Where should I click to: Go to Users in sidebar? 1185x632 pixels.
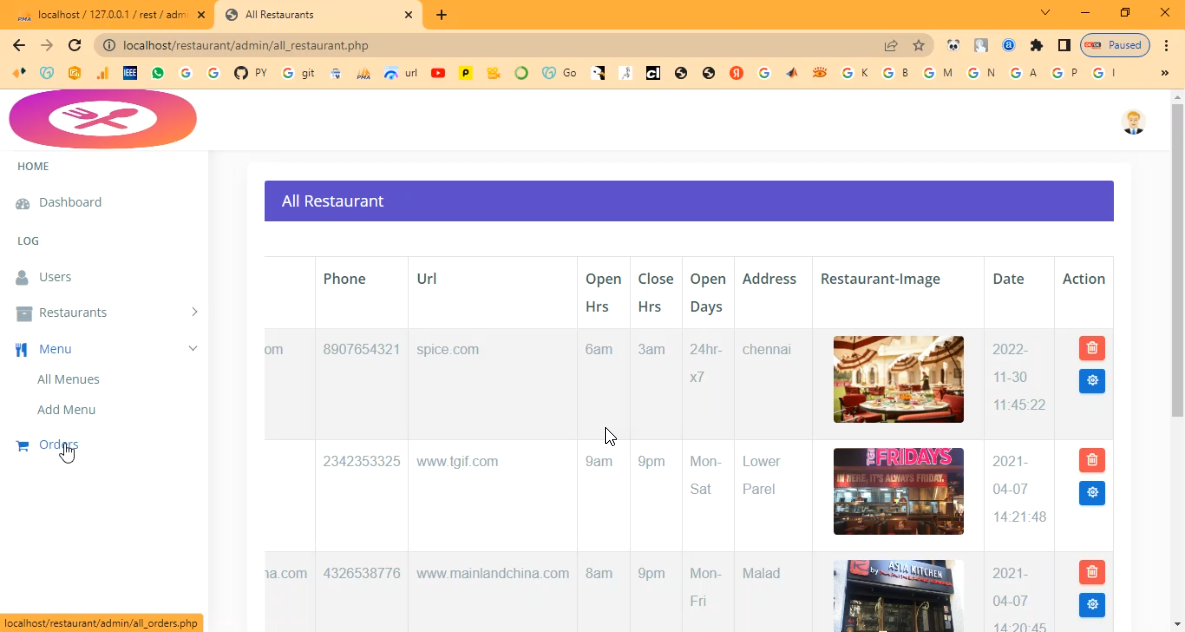[x=55, y=277]
